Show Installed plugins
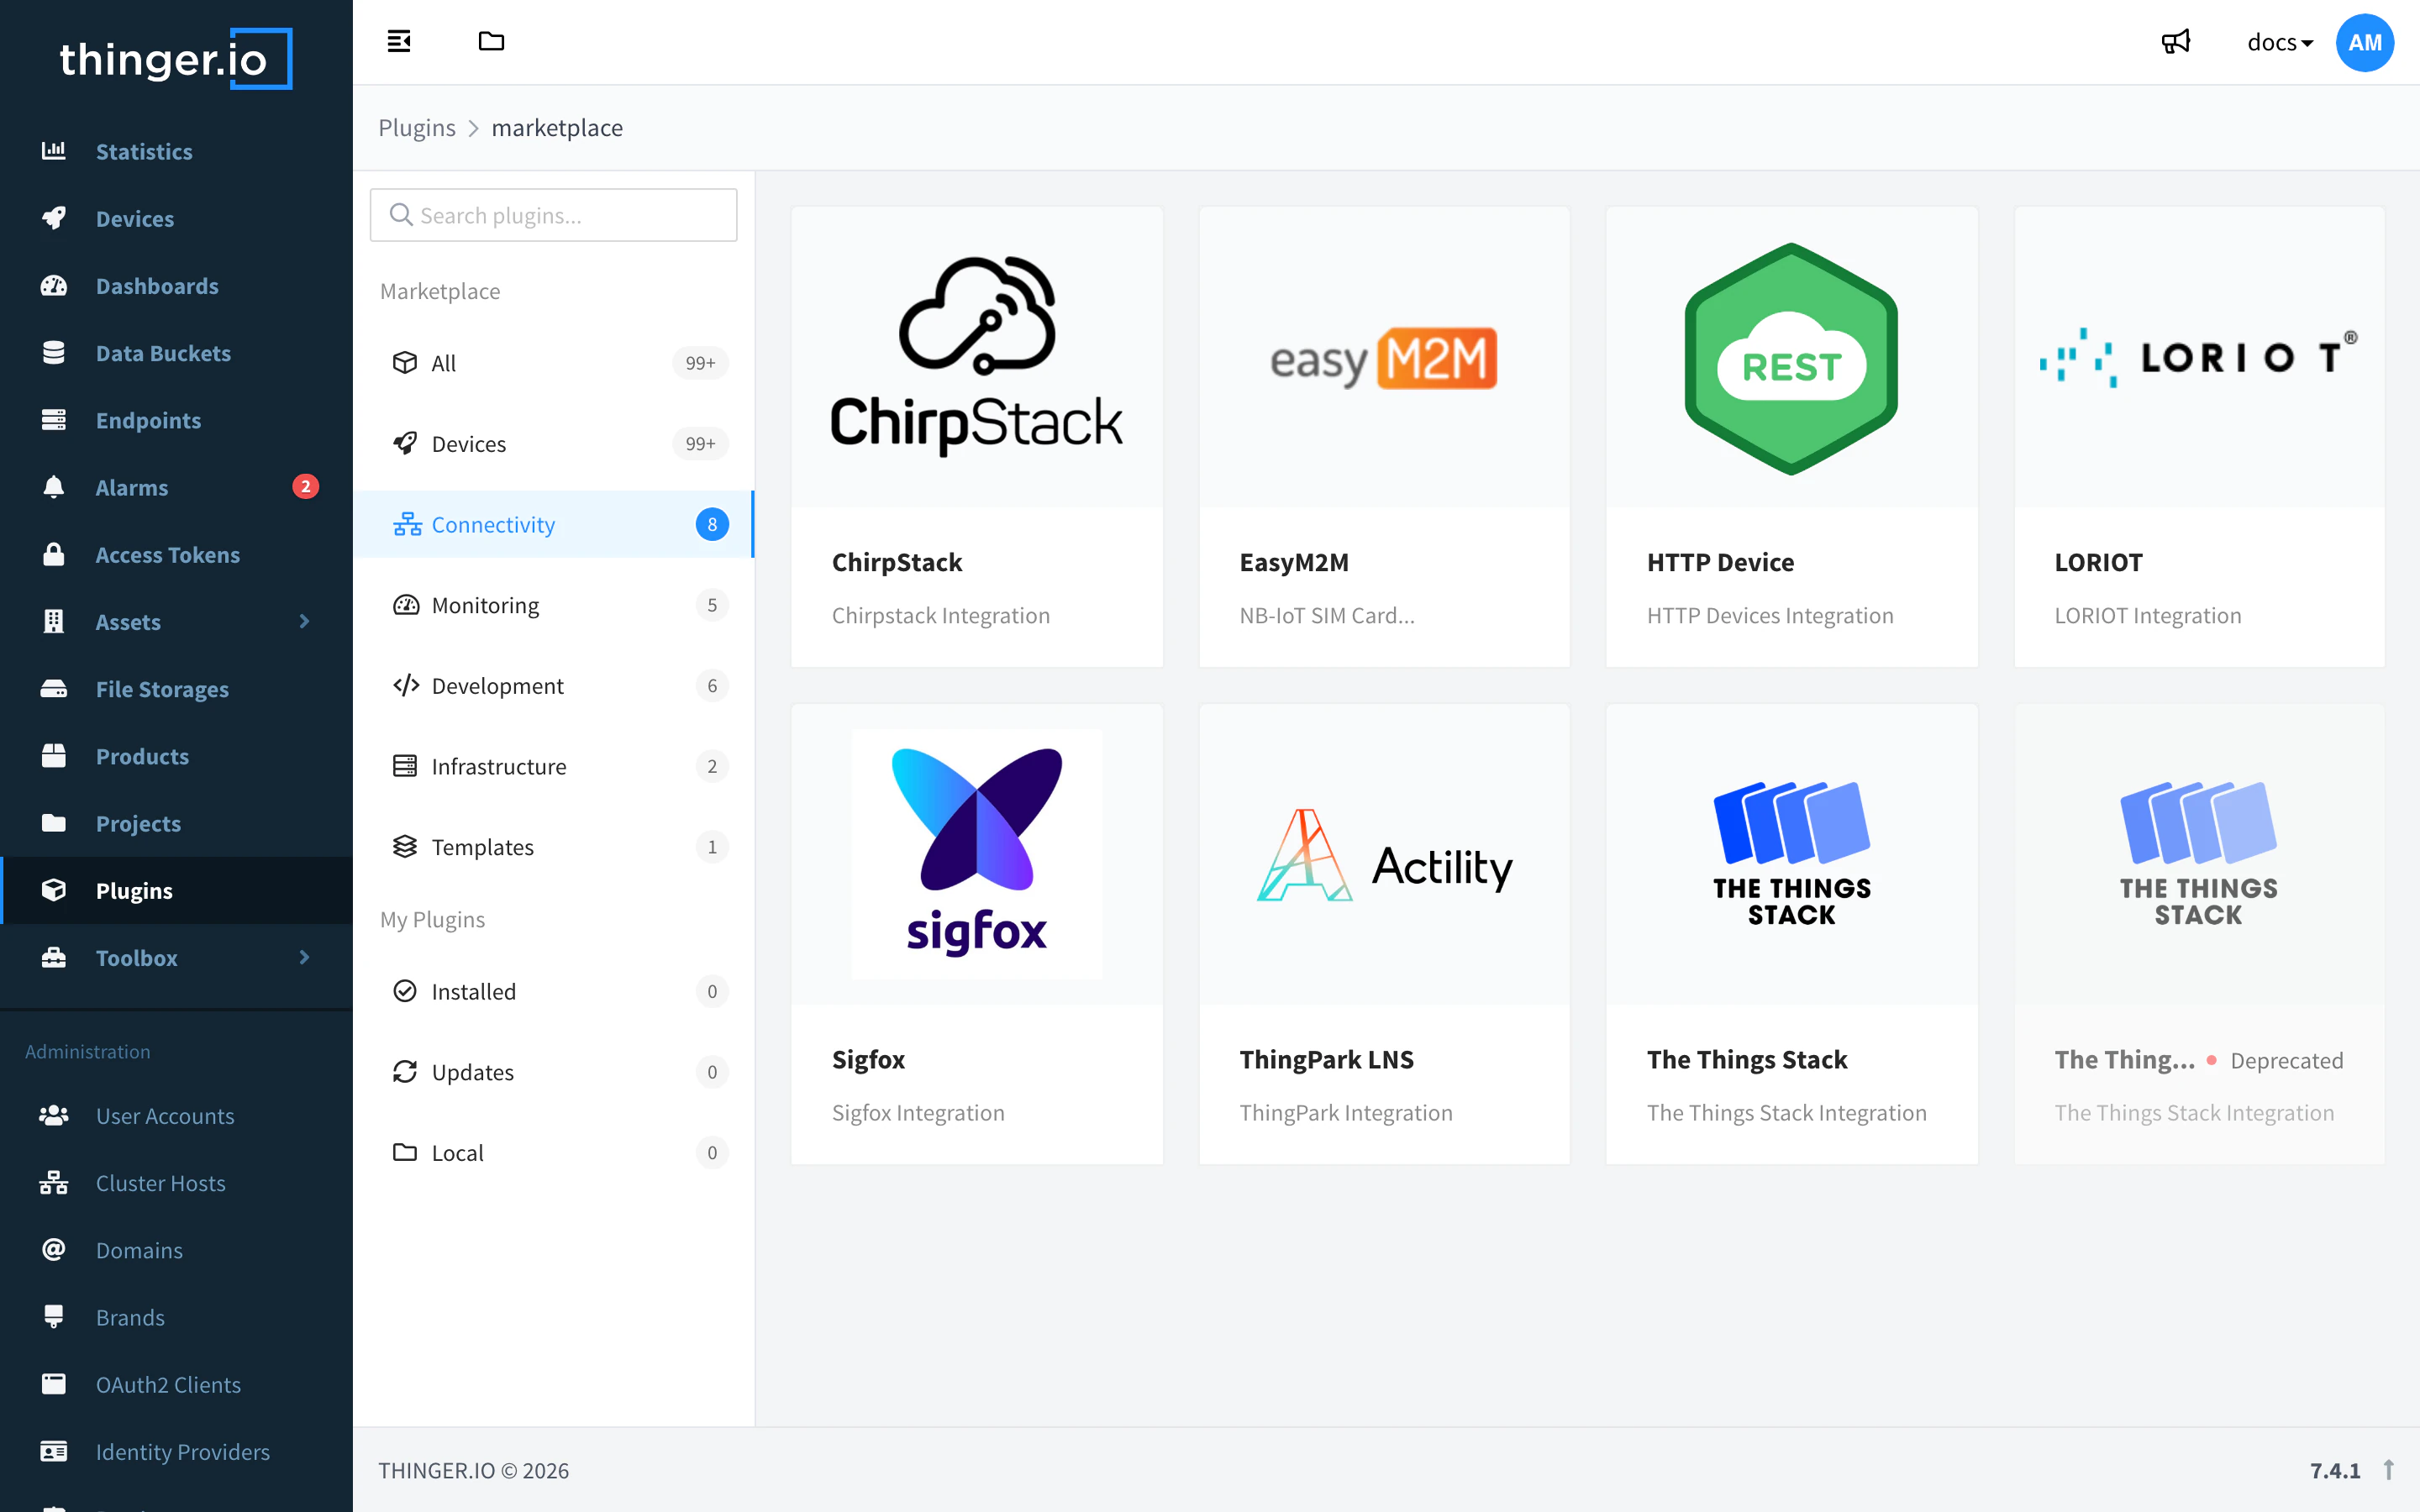2420x1512 pixels. point(554,991)
